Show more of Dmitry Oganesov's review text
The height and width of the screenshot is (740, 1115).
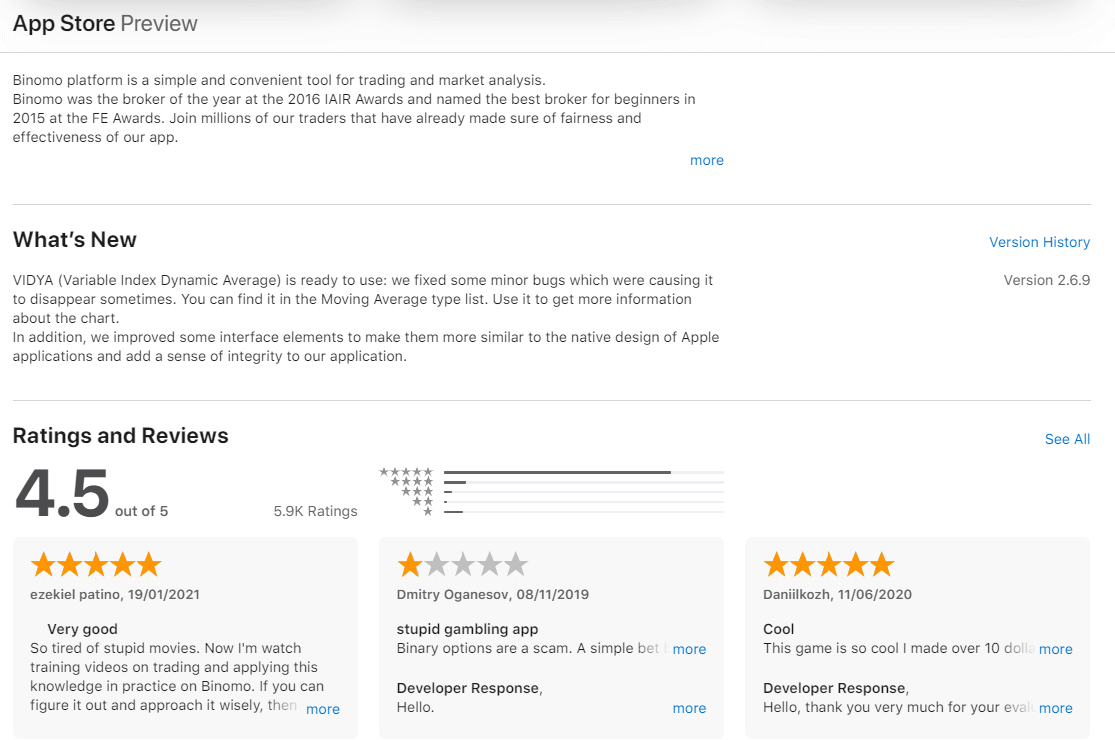coord(689,649)
